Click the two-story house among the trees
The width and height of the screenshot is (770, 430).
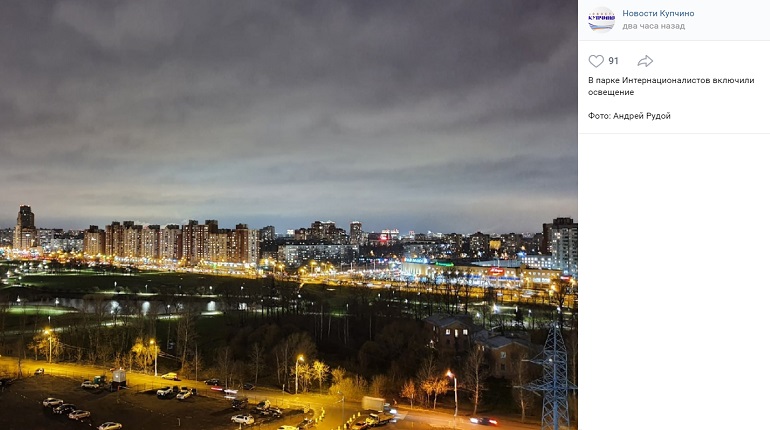[x=451, y=332]
